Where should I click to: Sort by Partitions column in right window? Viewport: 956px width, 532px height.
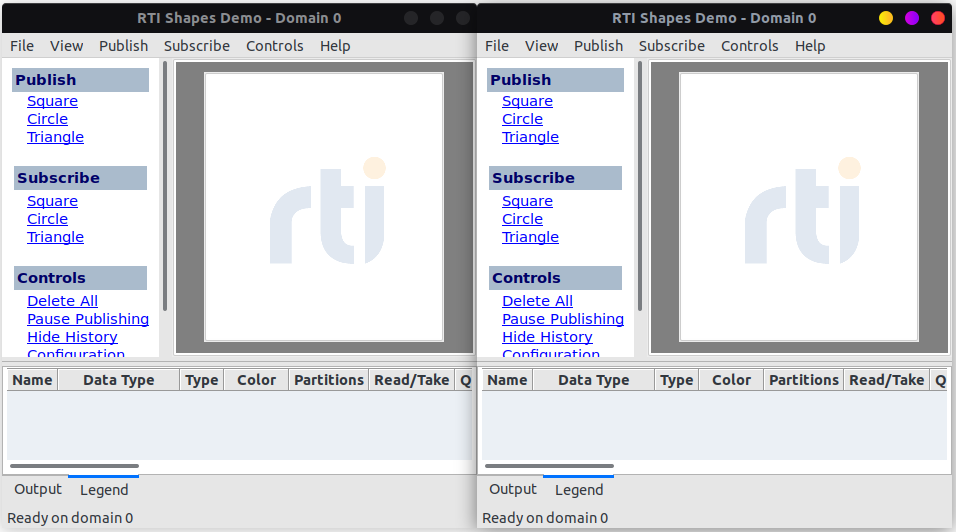pos(804,380)
